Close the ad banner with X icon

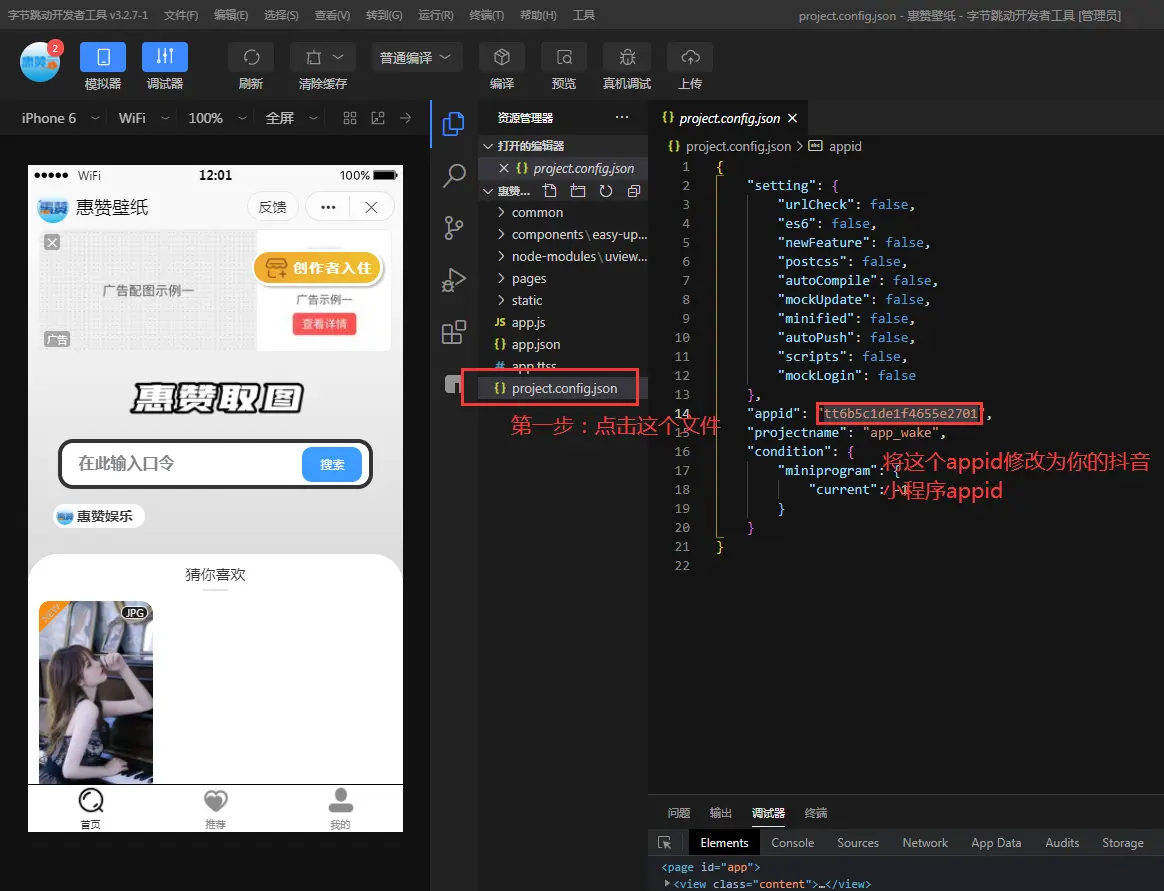pos(52,242)
